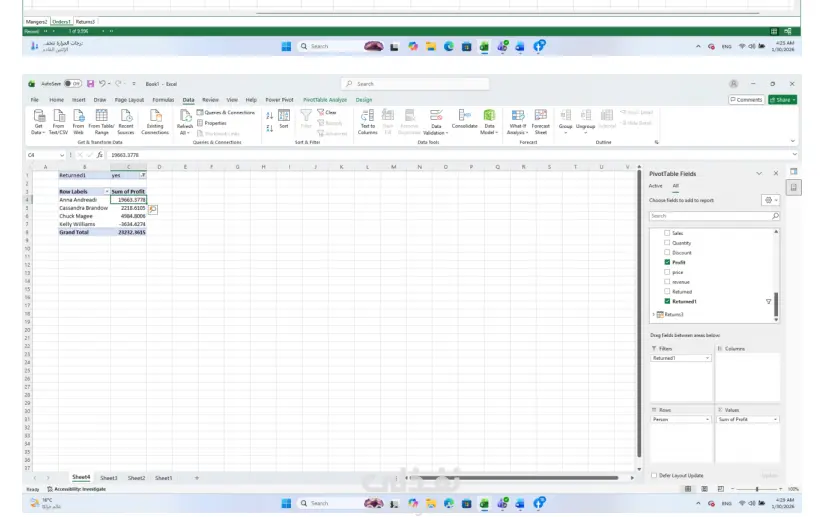Image resolution: width=821 pixels, height=517 pixels.
Task: Check the Quantity field checkbox
Action: point(667,243)
